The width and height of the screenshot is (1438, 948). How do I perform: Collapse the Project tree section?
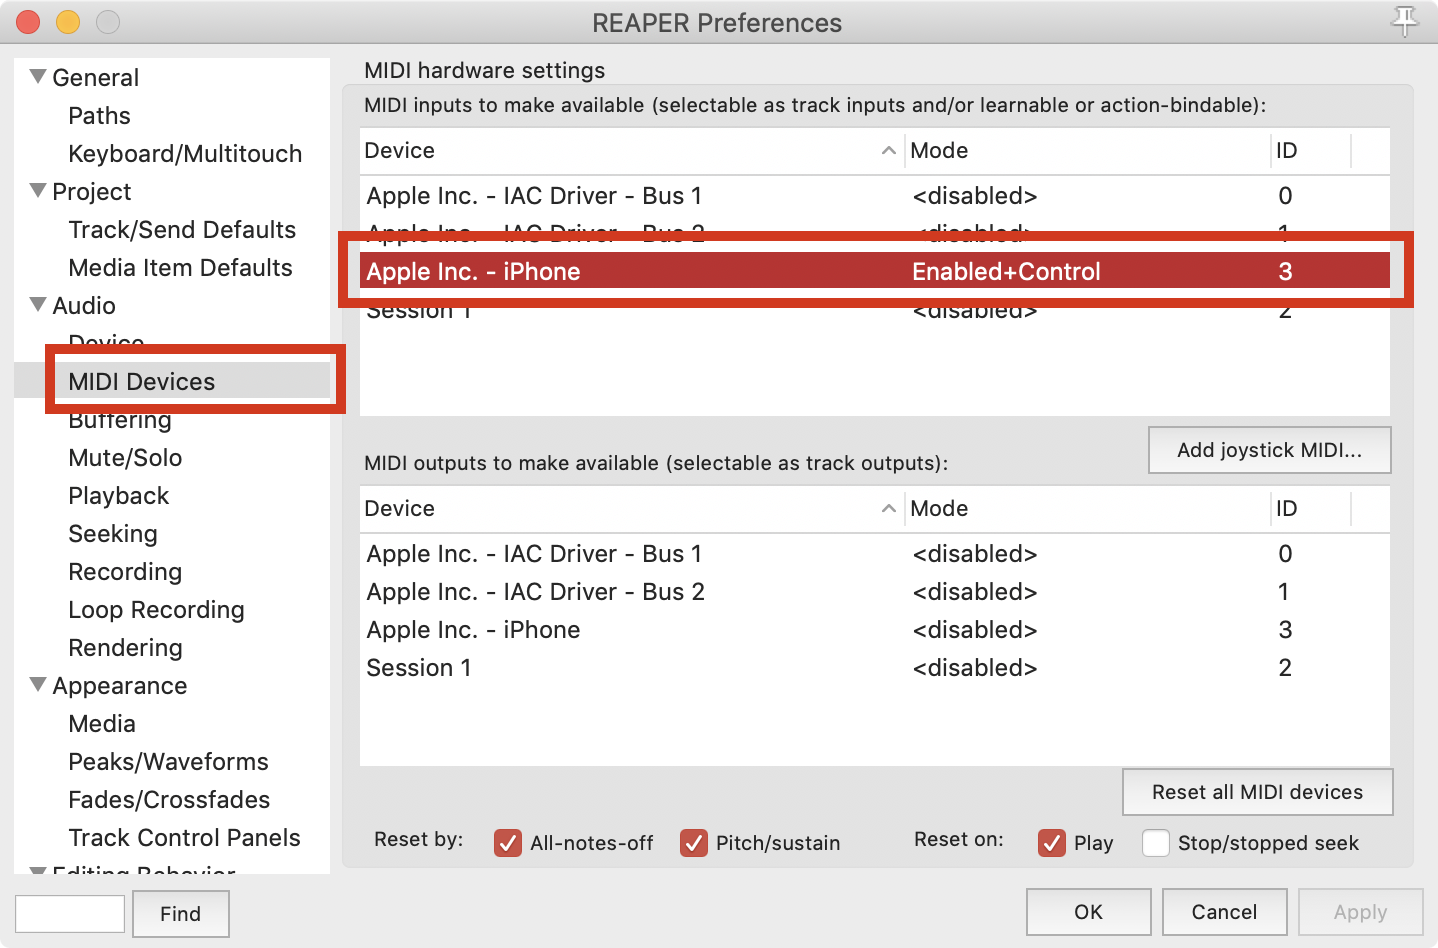[x=38, y=190]
